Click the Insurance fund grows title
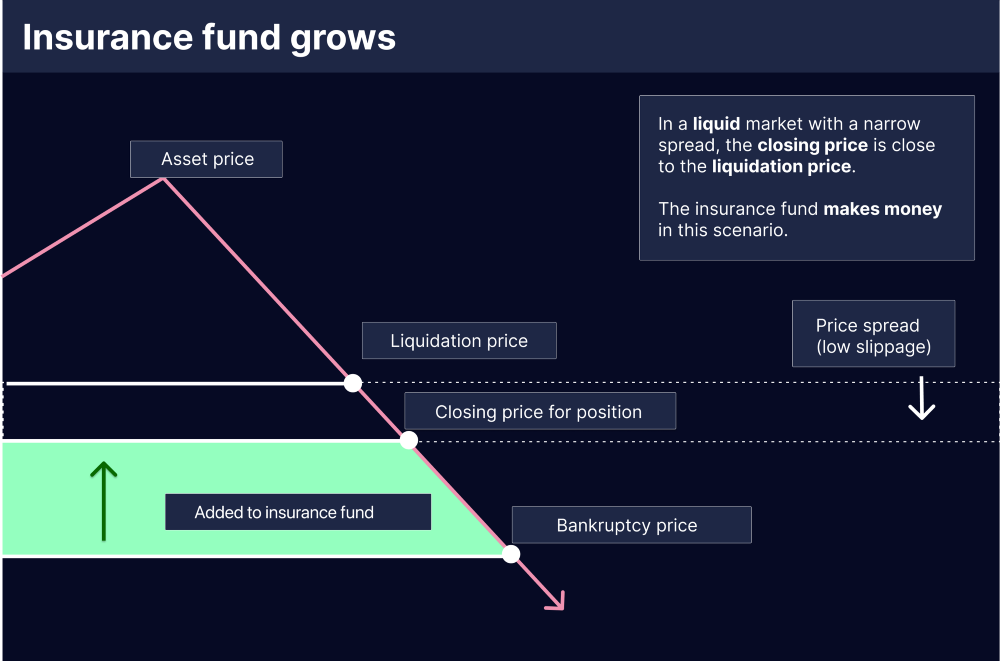 [209, 37]
